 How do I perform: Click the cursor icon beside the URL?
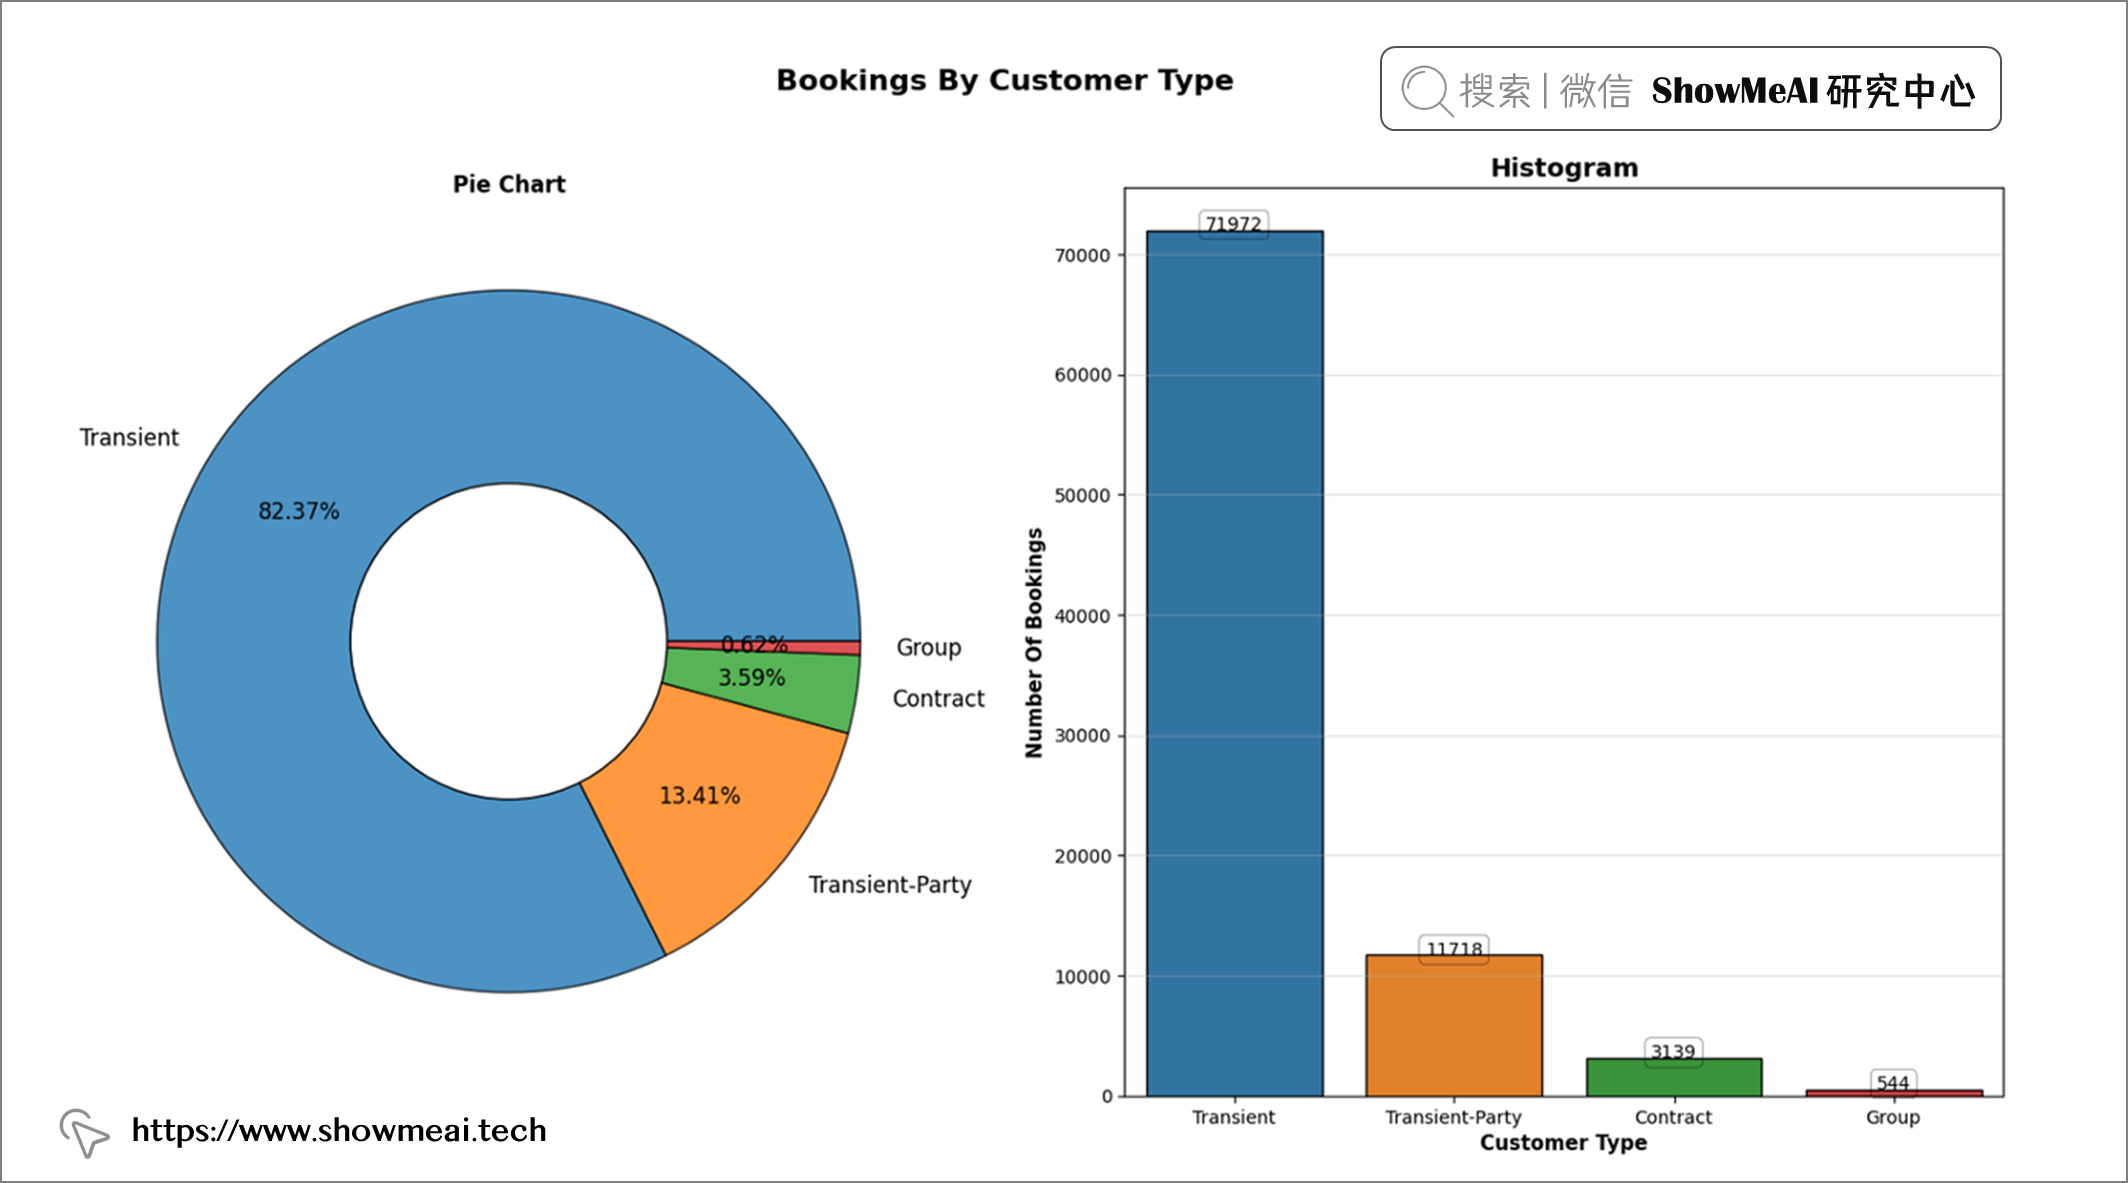[x=83, y=1132]
